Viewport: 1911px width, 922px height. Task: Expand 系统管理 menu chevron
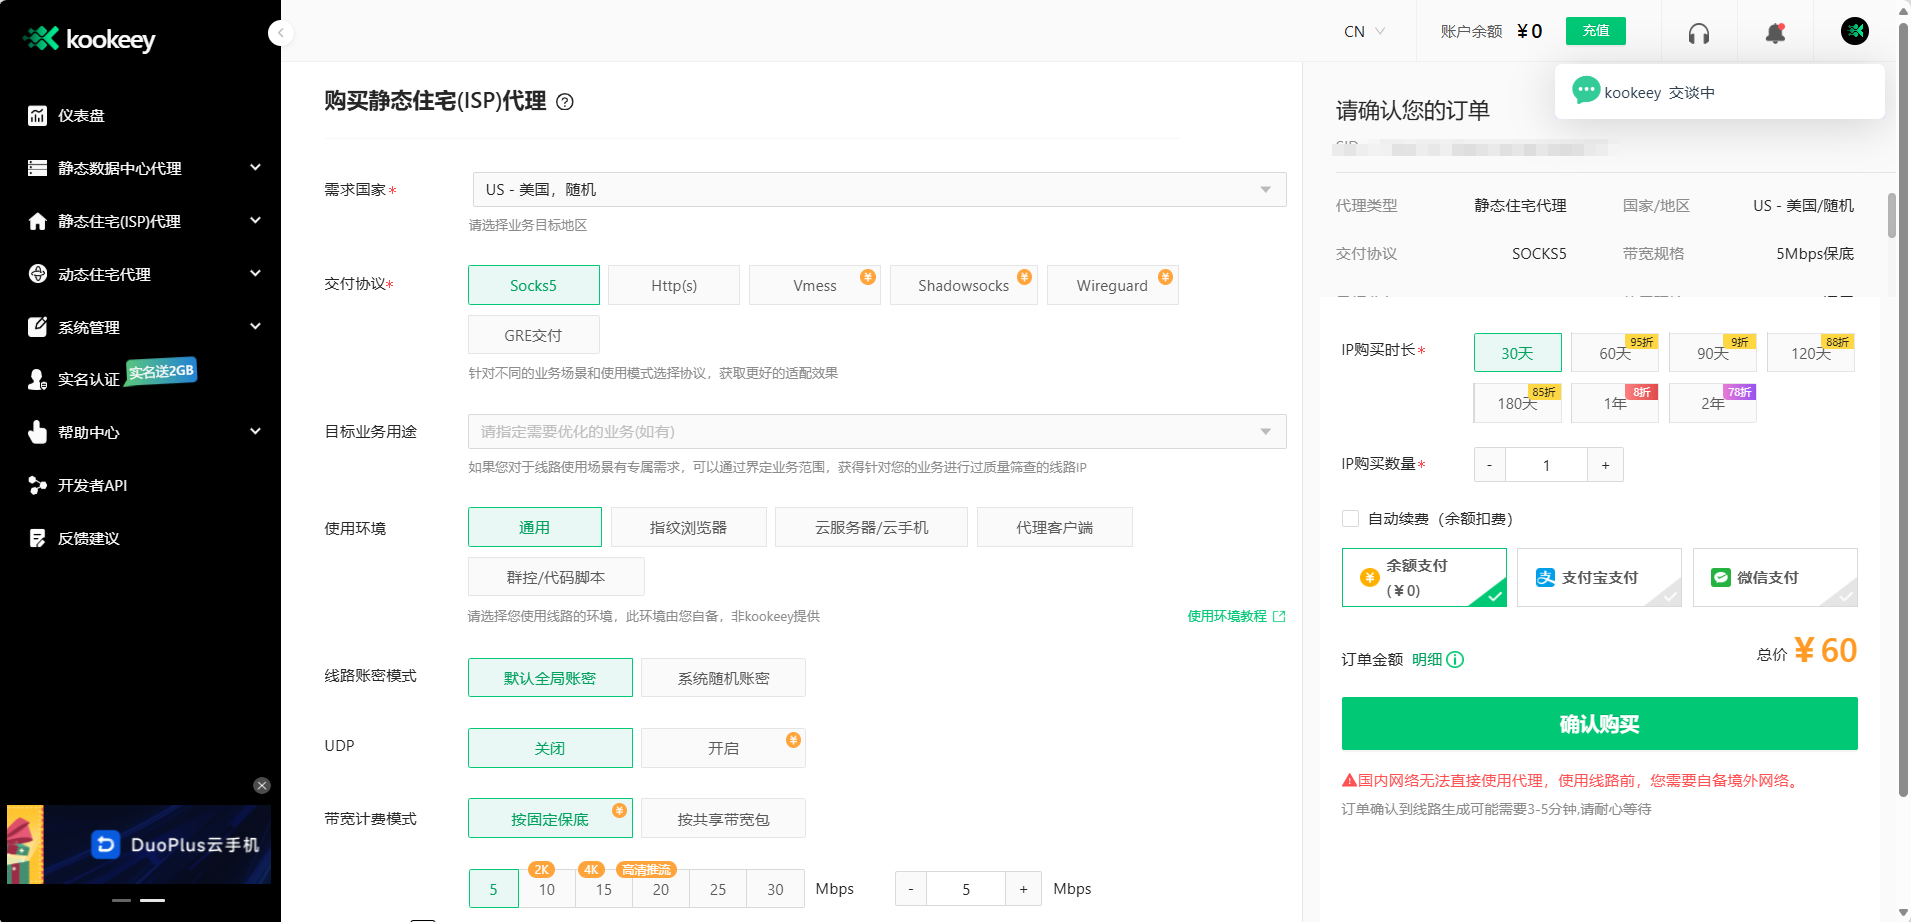(x=255, y=326)
